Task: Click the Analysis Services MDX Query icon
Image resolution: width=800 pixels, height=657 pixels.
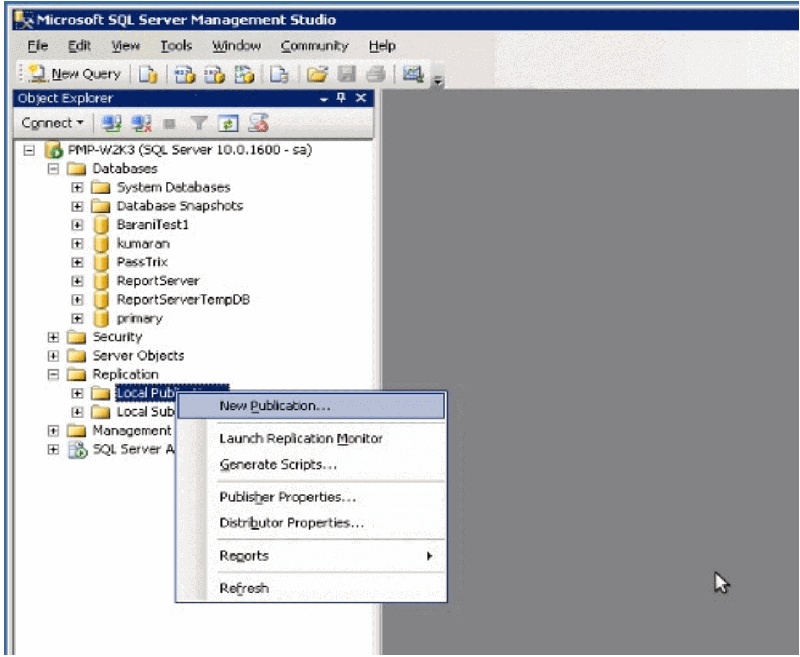Action: click(x=185, y=74)
